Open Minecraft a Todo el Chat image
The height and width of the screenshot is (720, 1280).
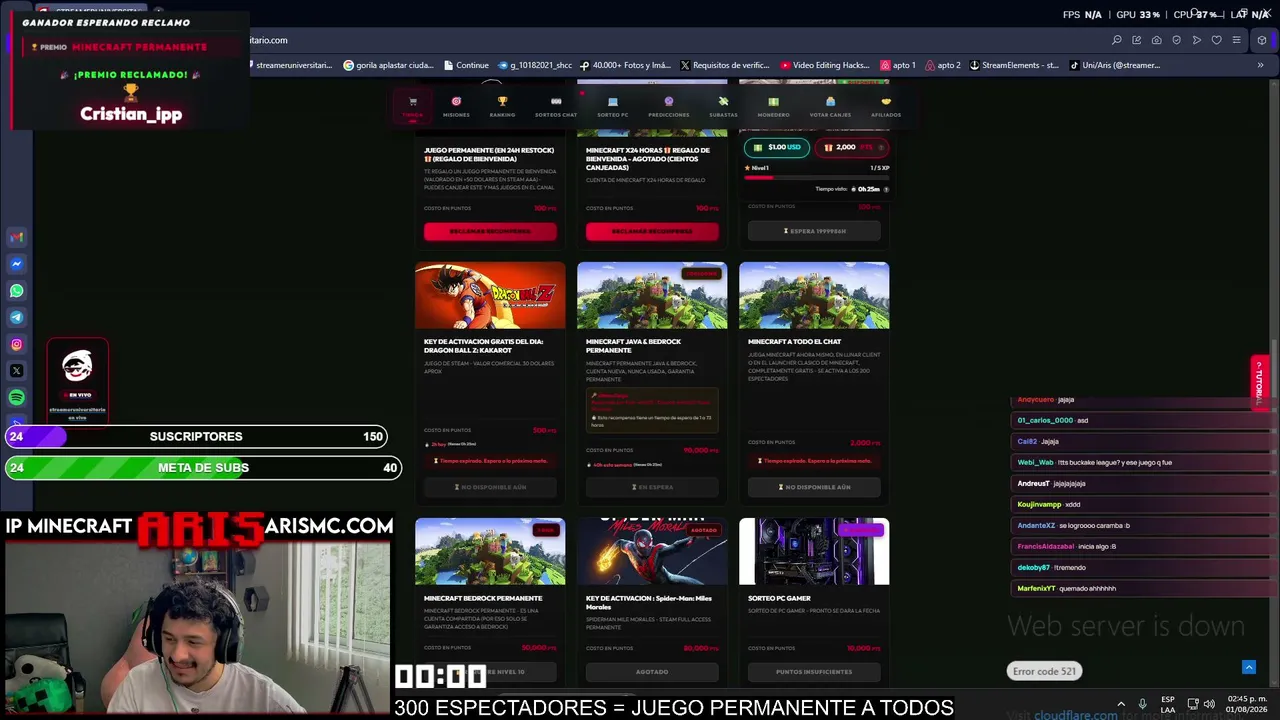(814, 295)
